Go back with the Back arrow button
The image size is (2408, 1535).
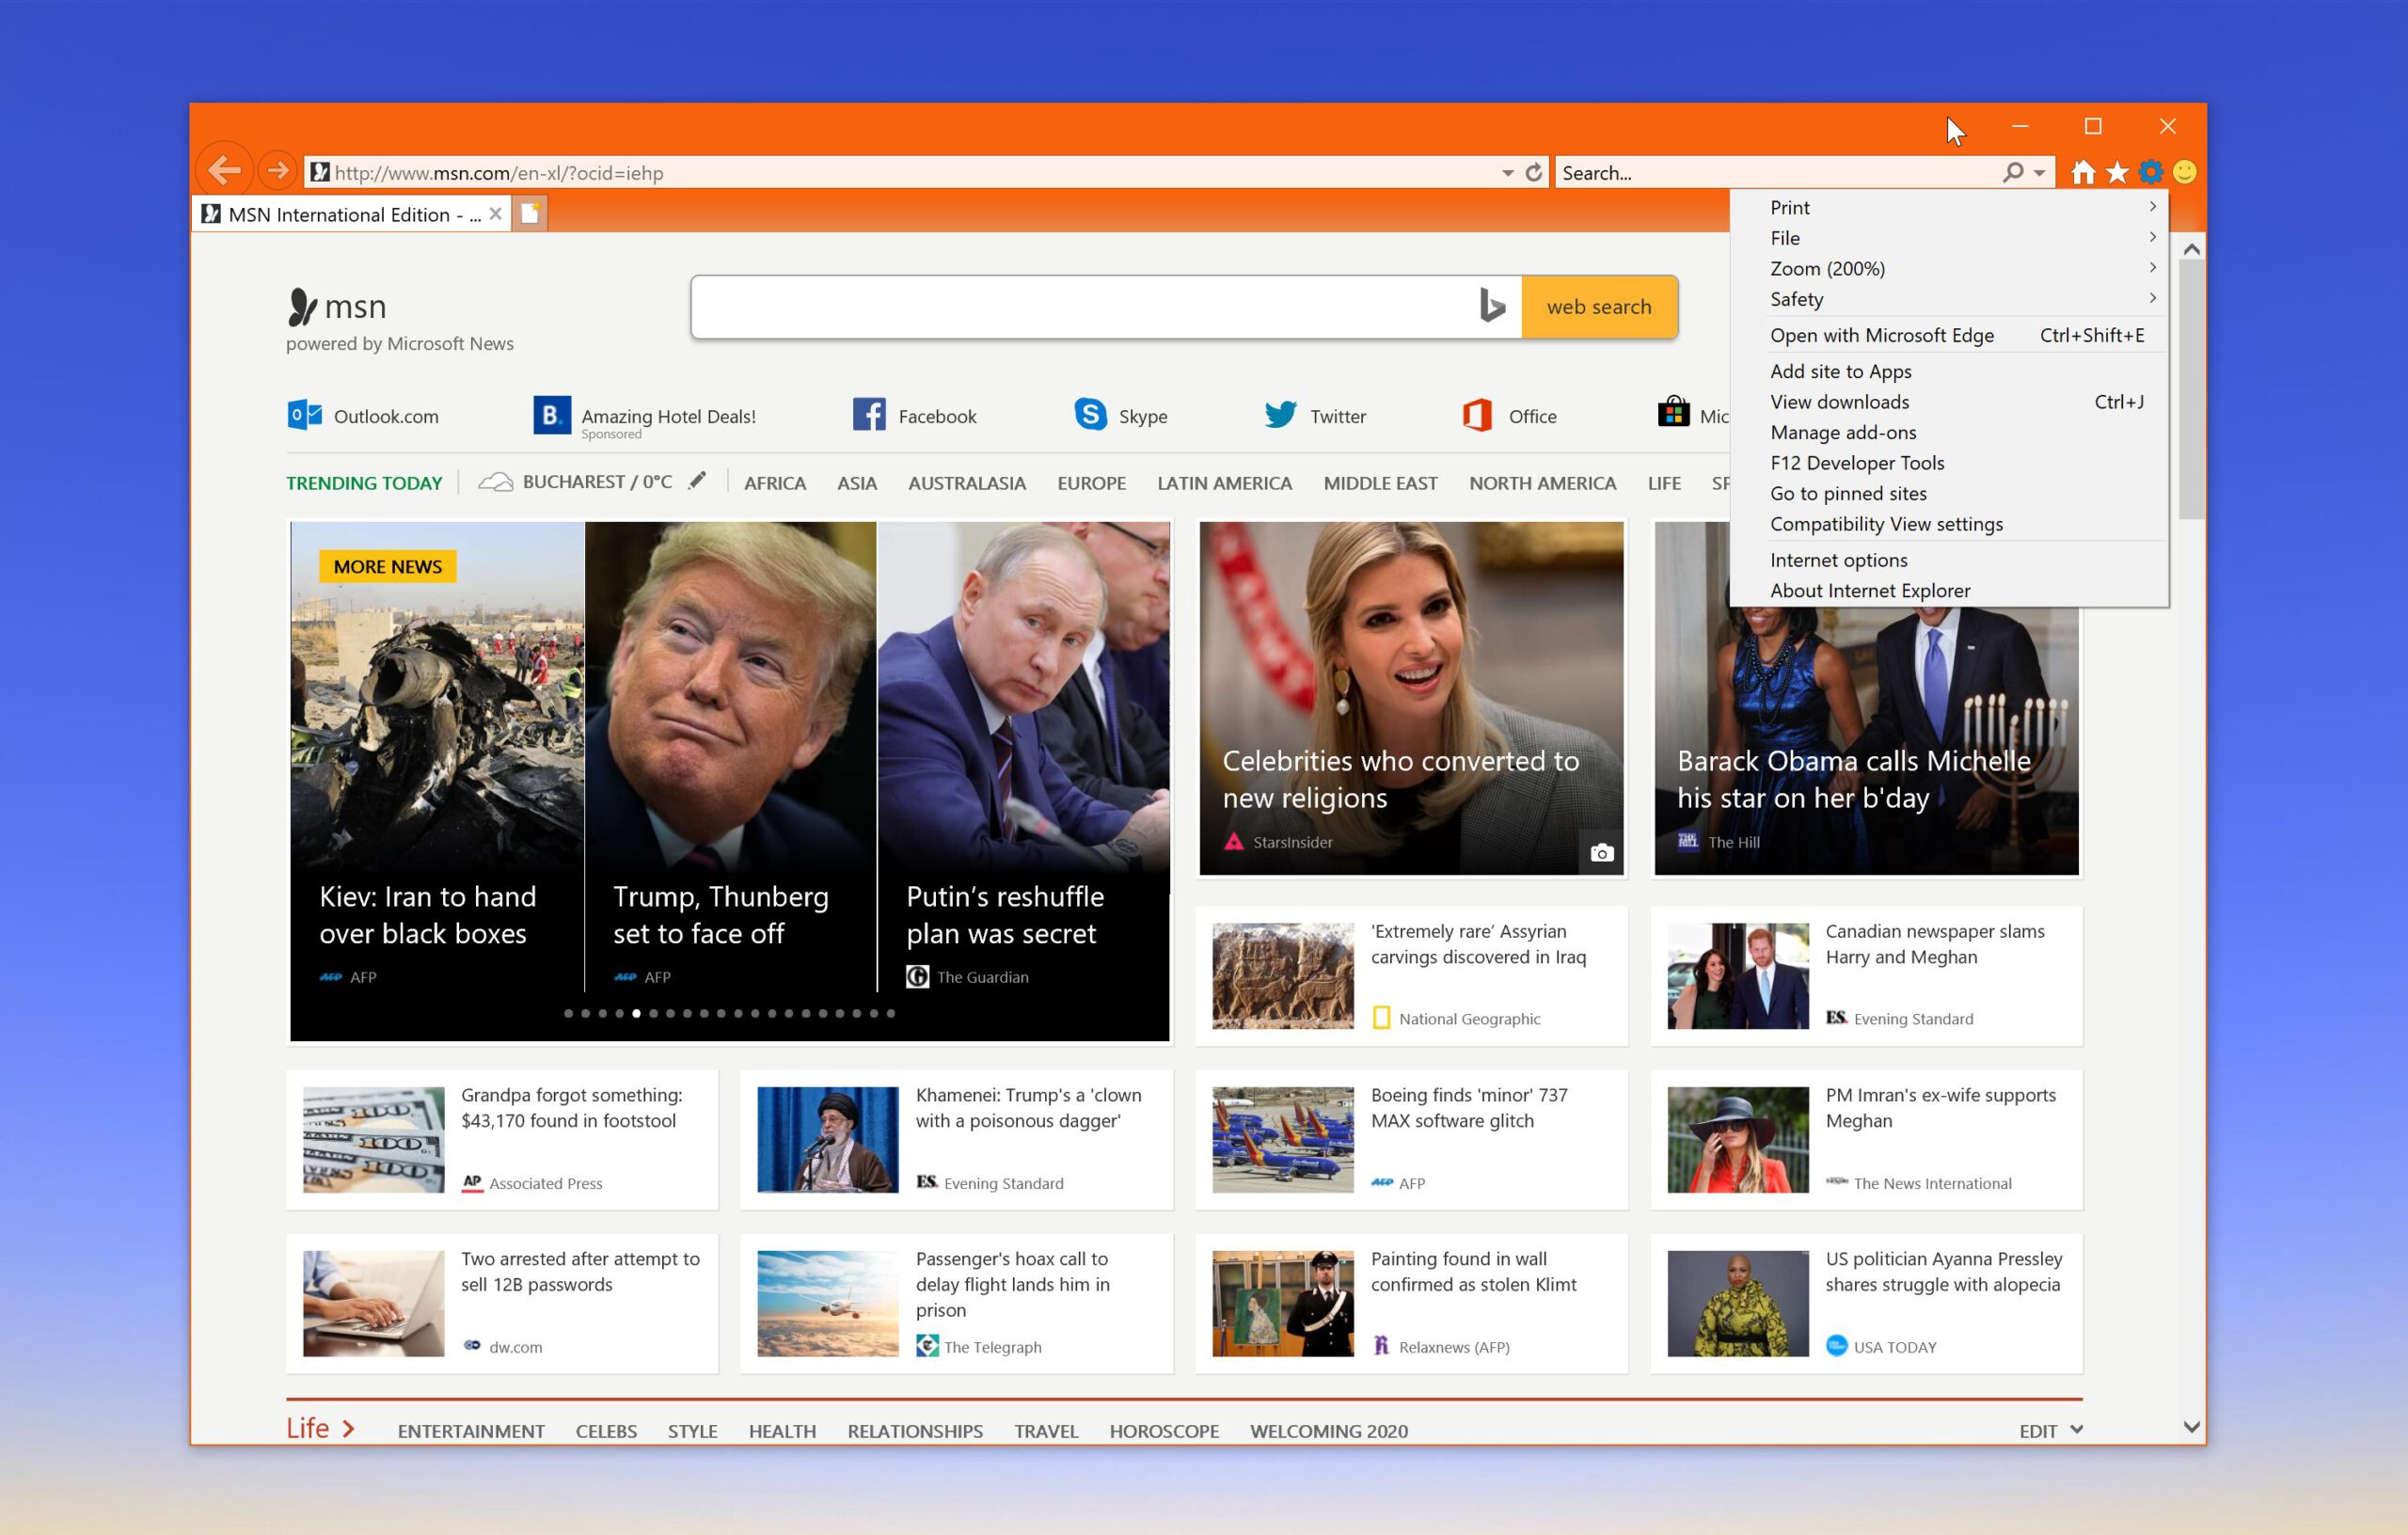pyautogui.click(x=225, y=171)
